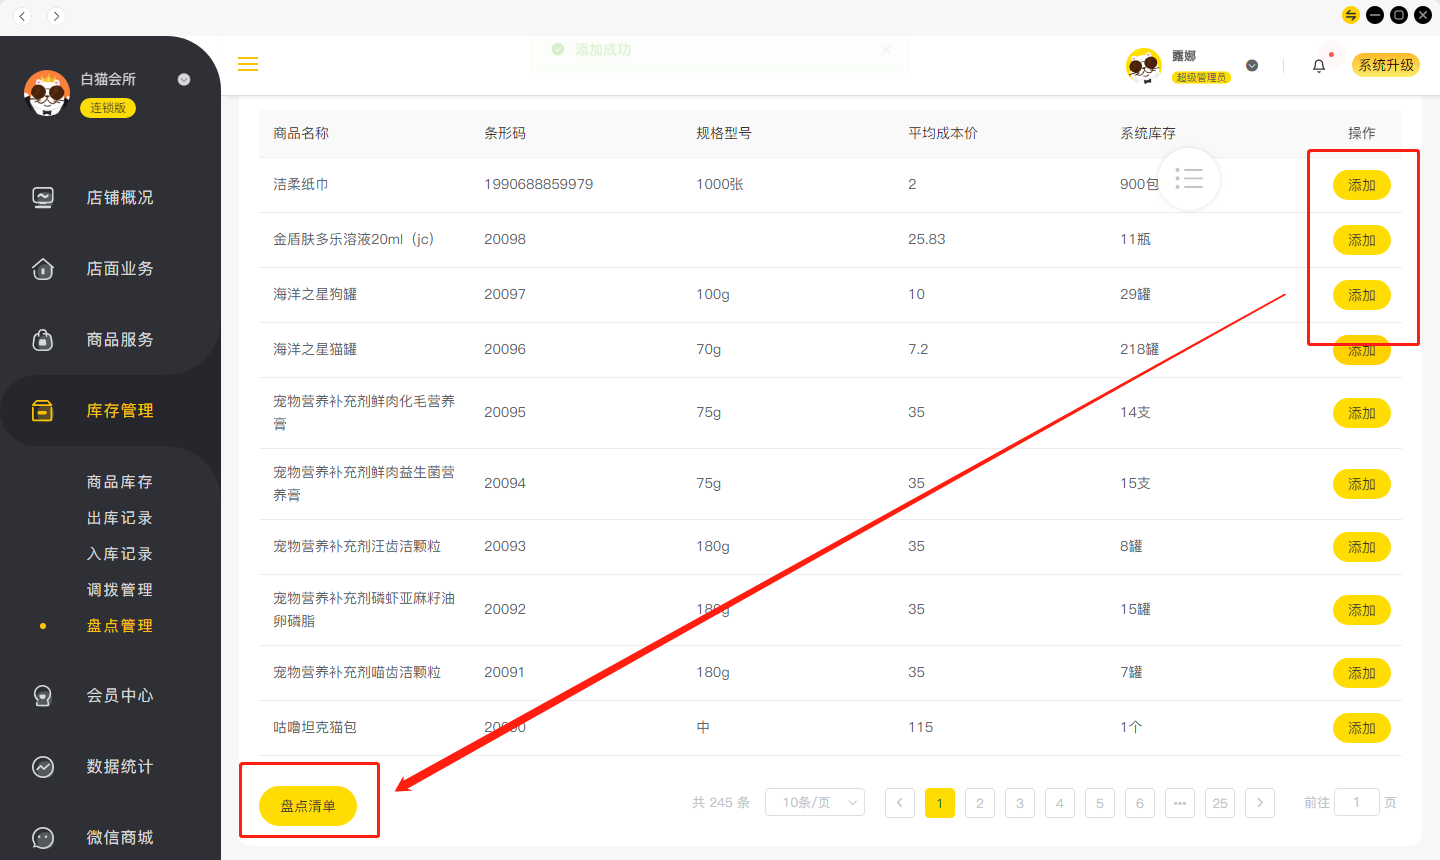Click the 超级管理员 role badge
Viewport: 1440px width, 860px height.
pyautogui.click(x=1201, y=77)
